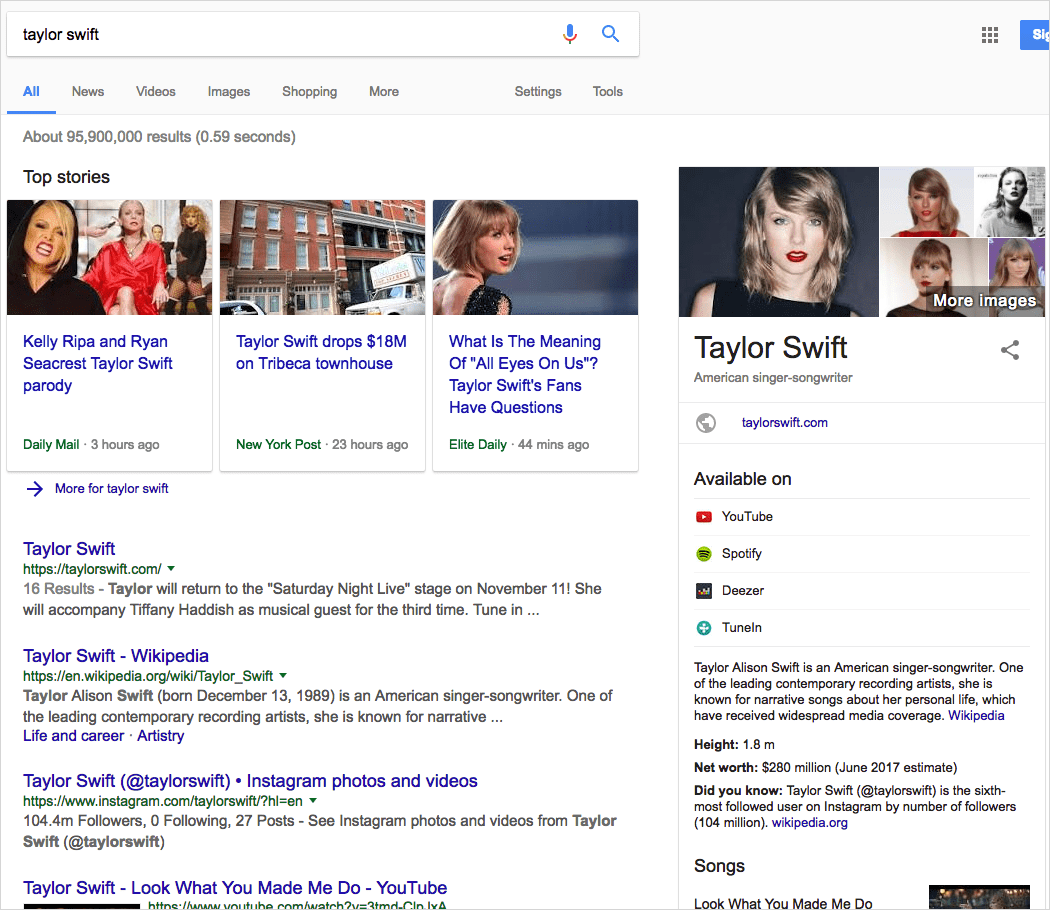Open the Settings menu

click(x=538, y=92)
